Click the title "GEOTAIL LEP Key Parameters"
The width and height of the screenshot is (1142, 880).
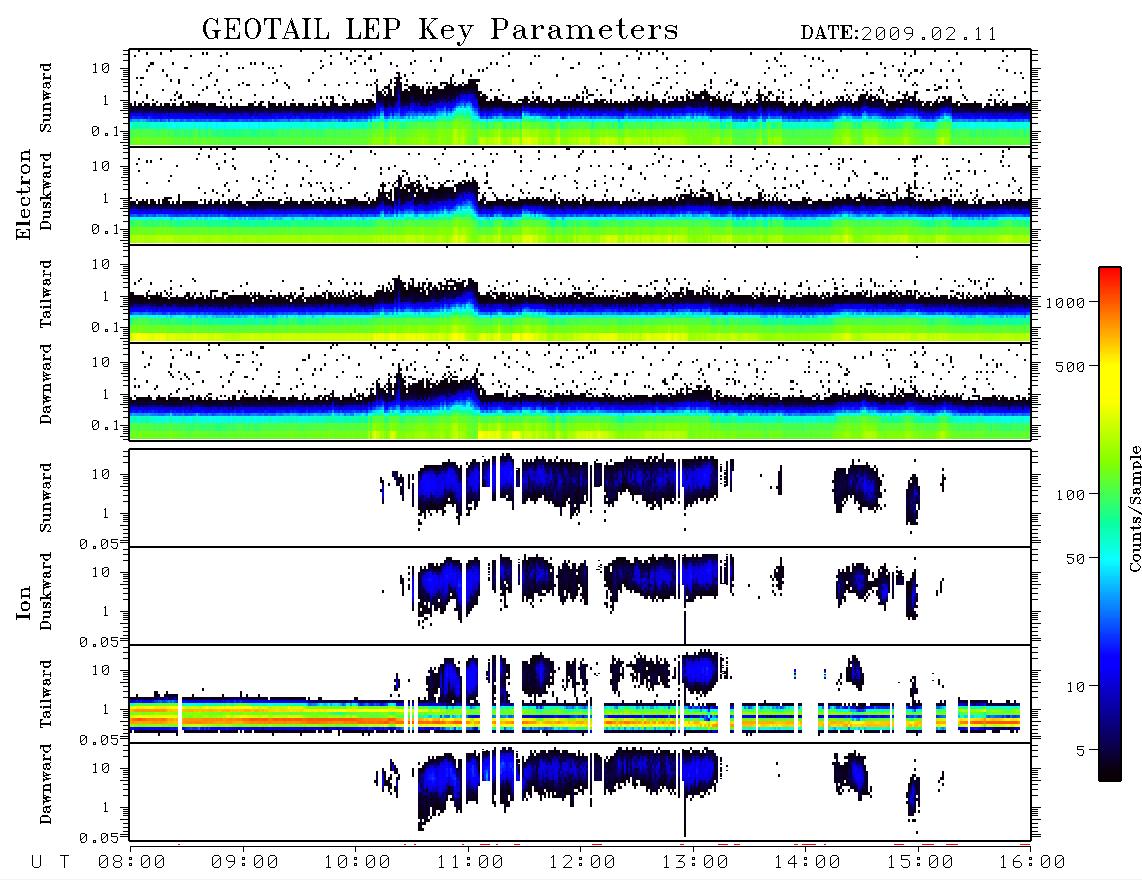pyautogui.click(x=440, y=30)
